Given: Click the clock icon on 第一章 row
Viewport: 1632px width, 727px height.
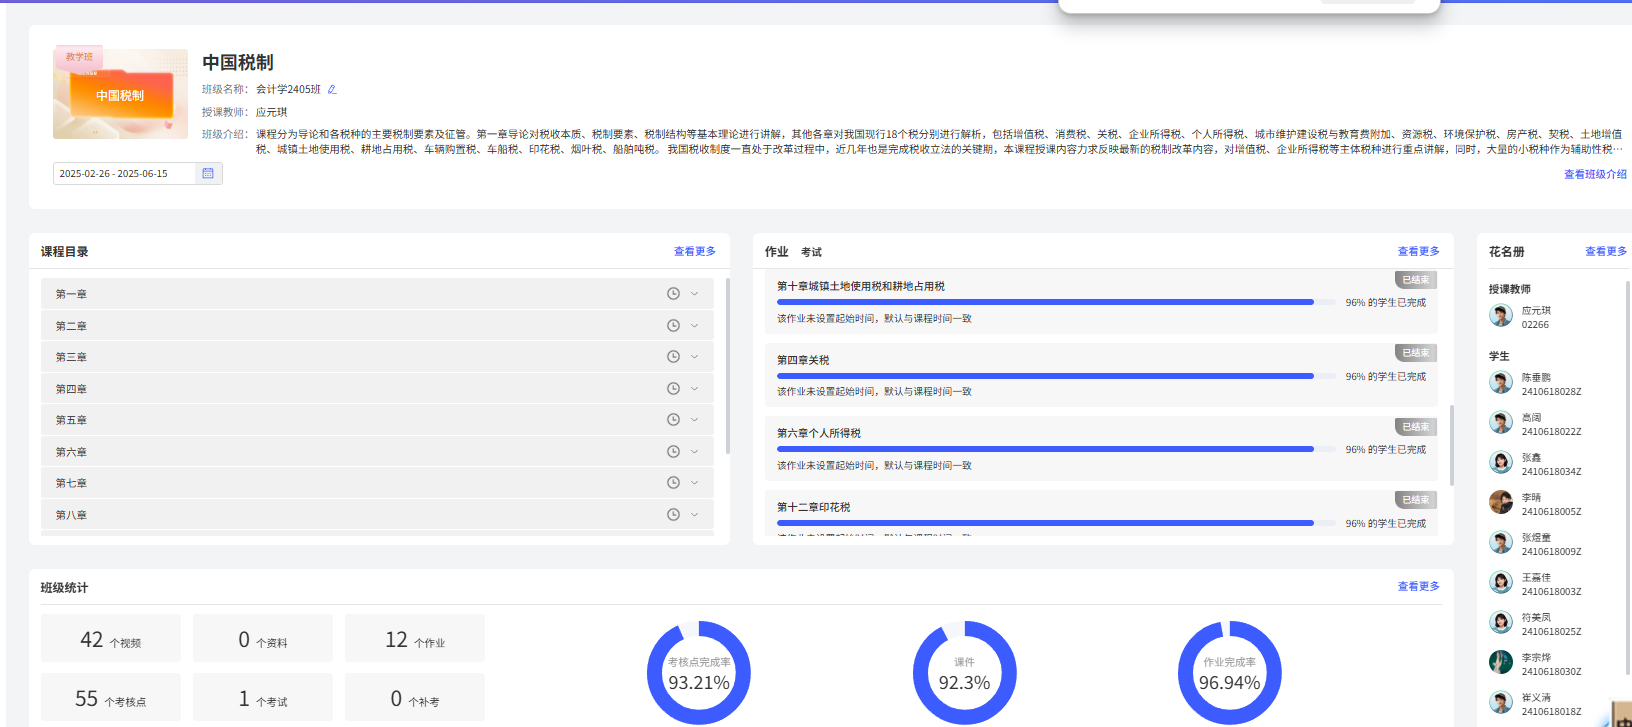Looking at the screenshot, I should pyautogui.click(x=673, y=294).
